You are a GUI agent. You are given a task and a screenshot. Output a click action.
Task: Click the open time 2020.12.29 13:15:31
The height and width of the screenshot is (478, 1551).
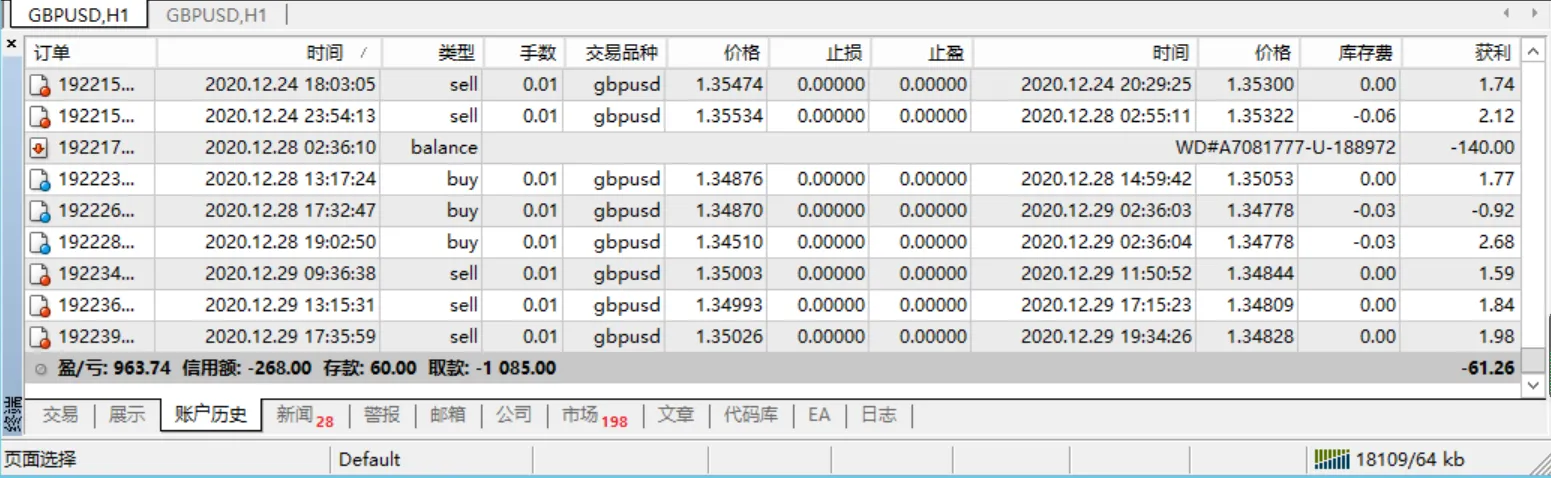(x=290, y=306)
